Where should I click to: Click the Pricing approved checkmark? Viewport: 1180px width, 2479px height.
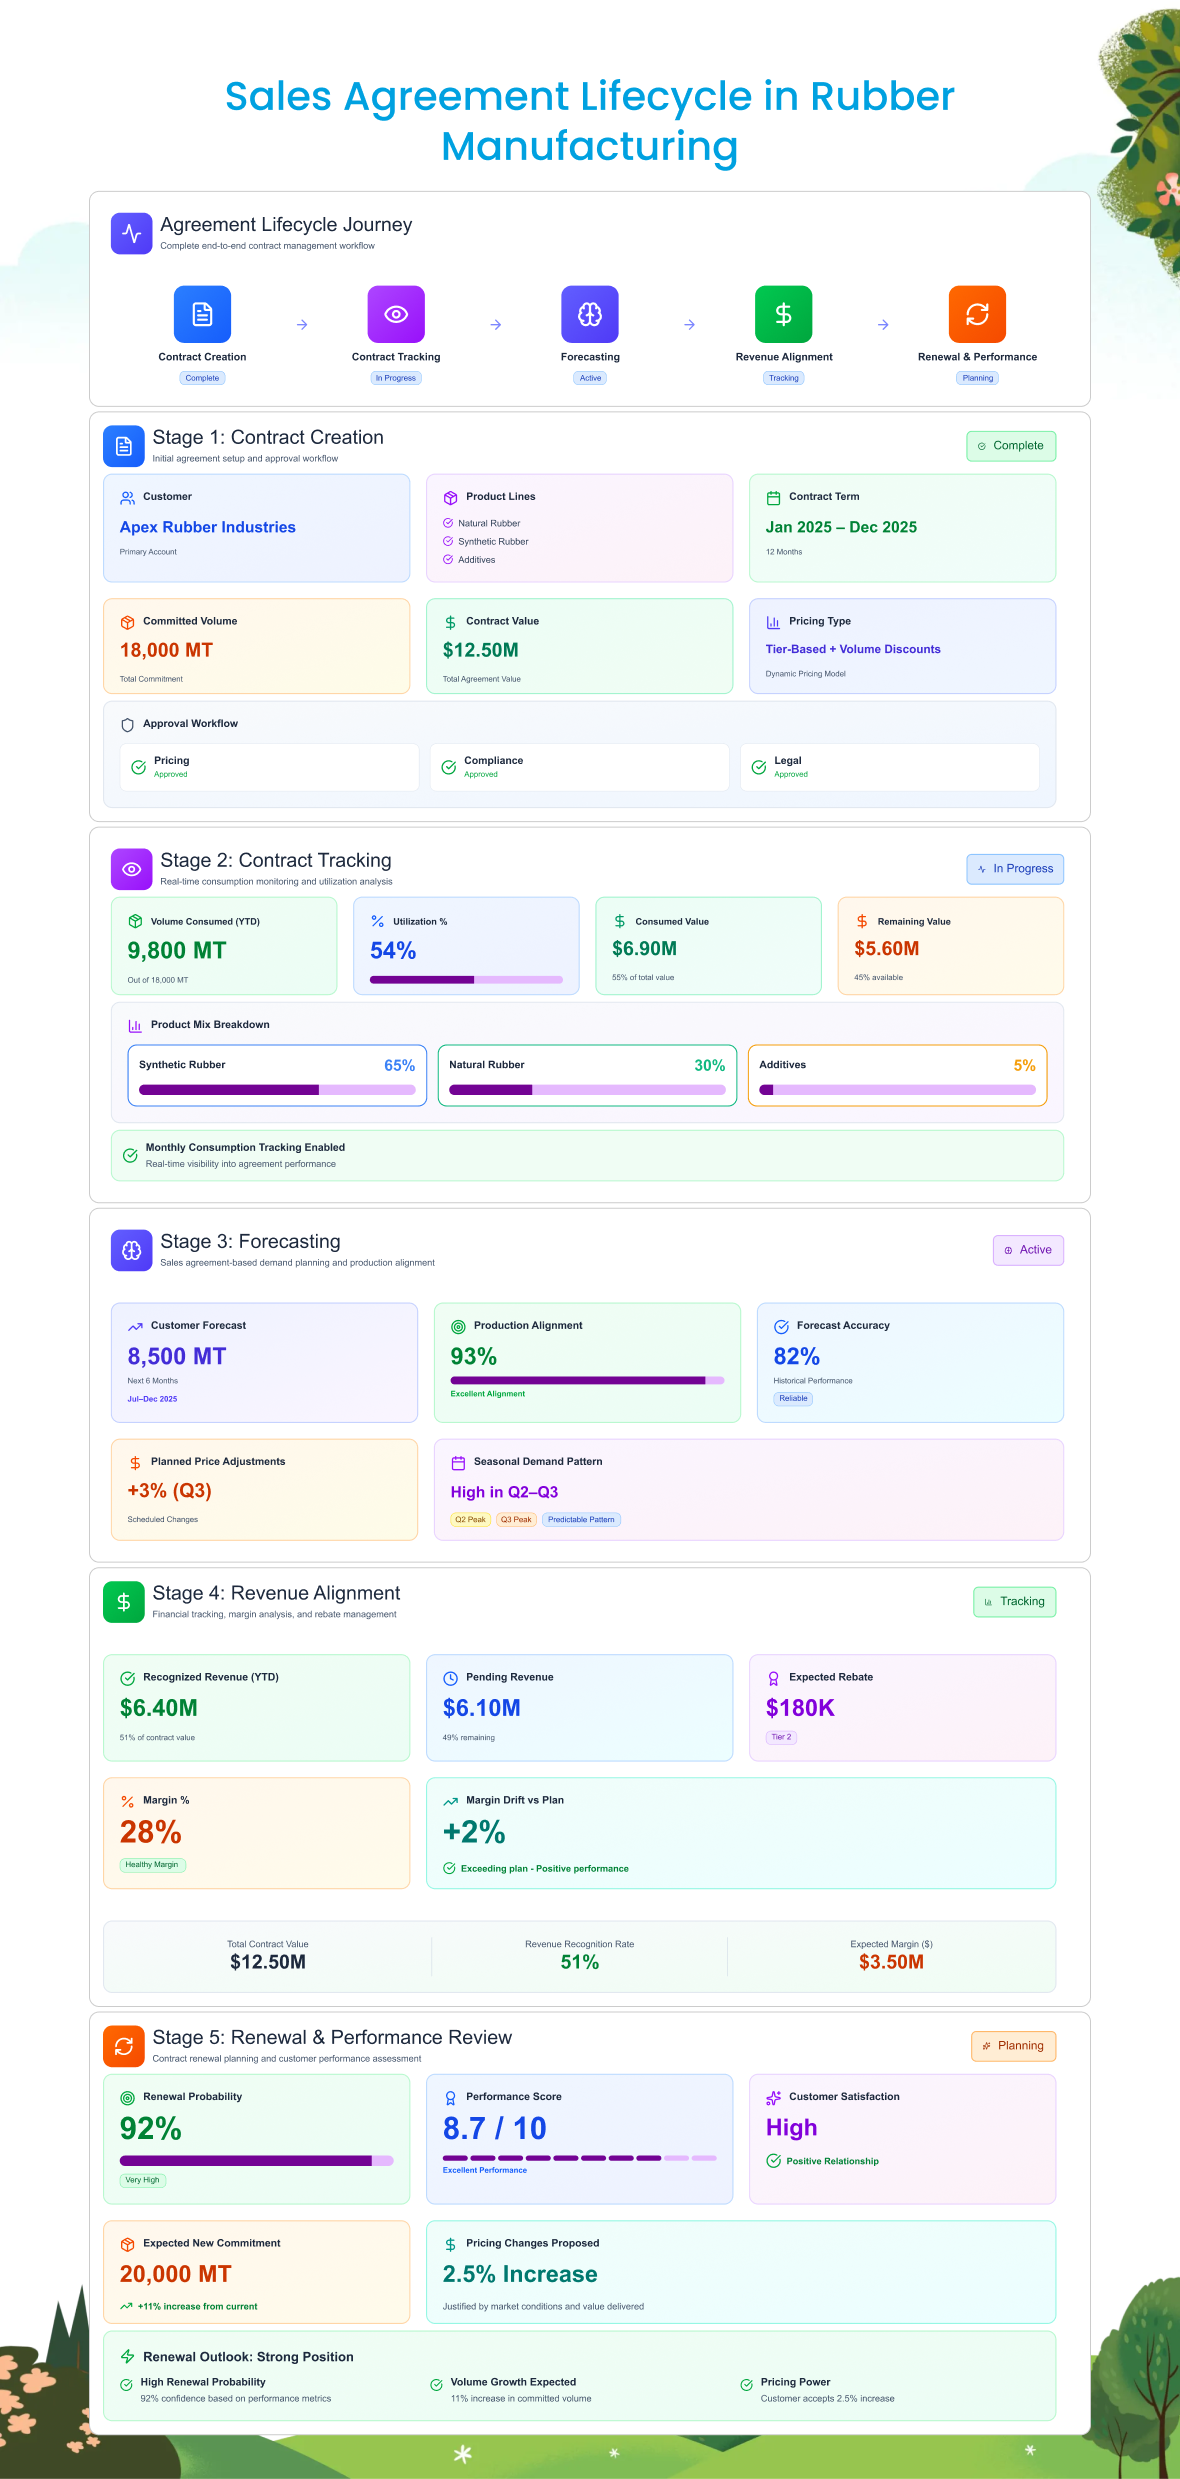click(x=139, y=767)
